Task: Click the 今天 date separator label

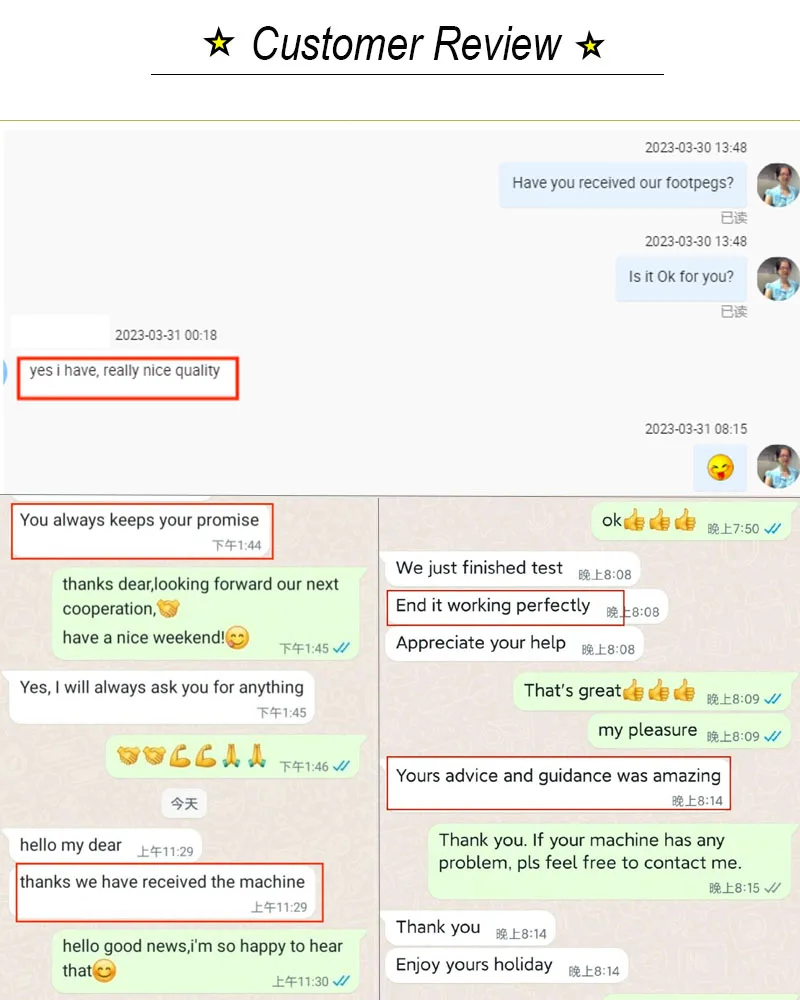Action: point(184,804)
